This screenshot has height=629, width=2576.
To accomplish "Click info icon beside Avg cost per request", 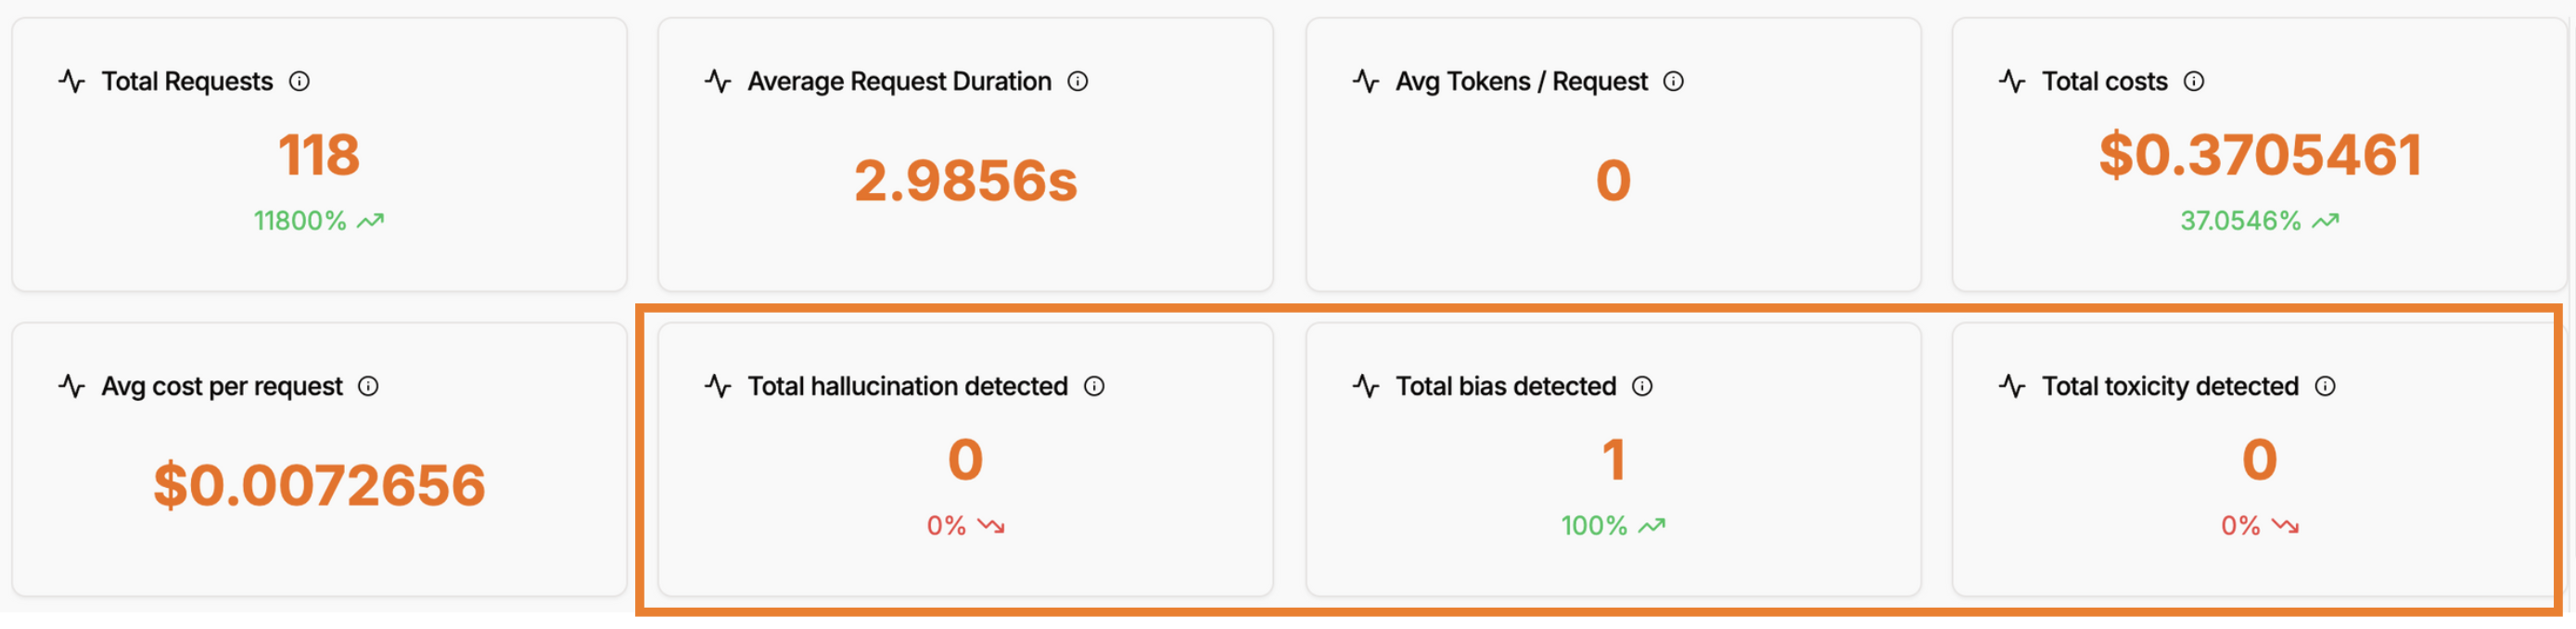I will point(368,386).
